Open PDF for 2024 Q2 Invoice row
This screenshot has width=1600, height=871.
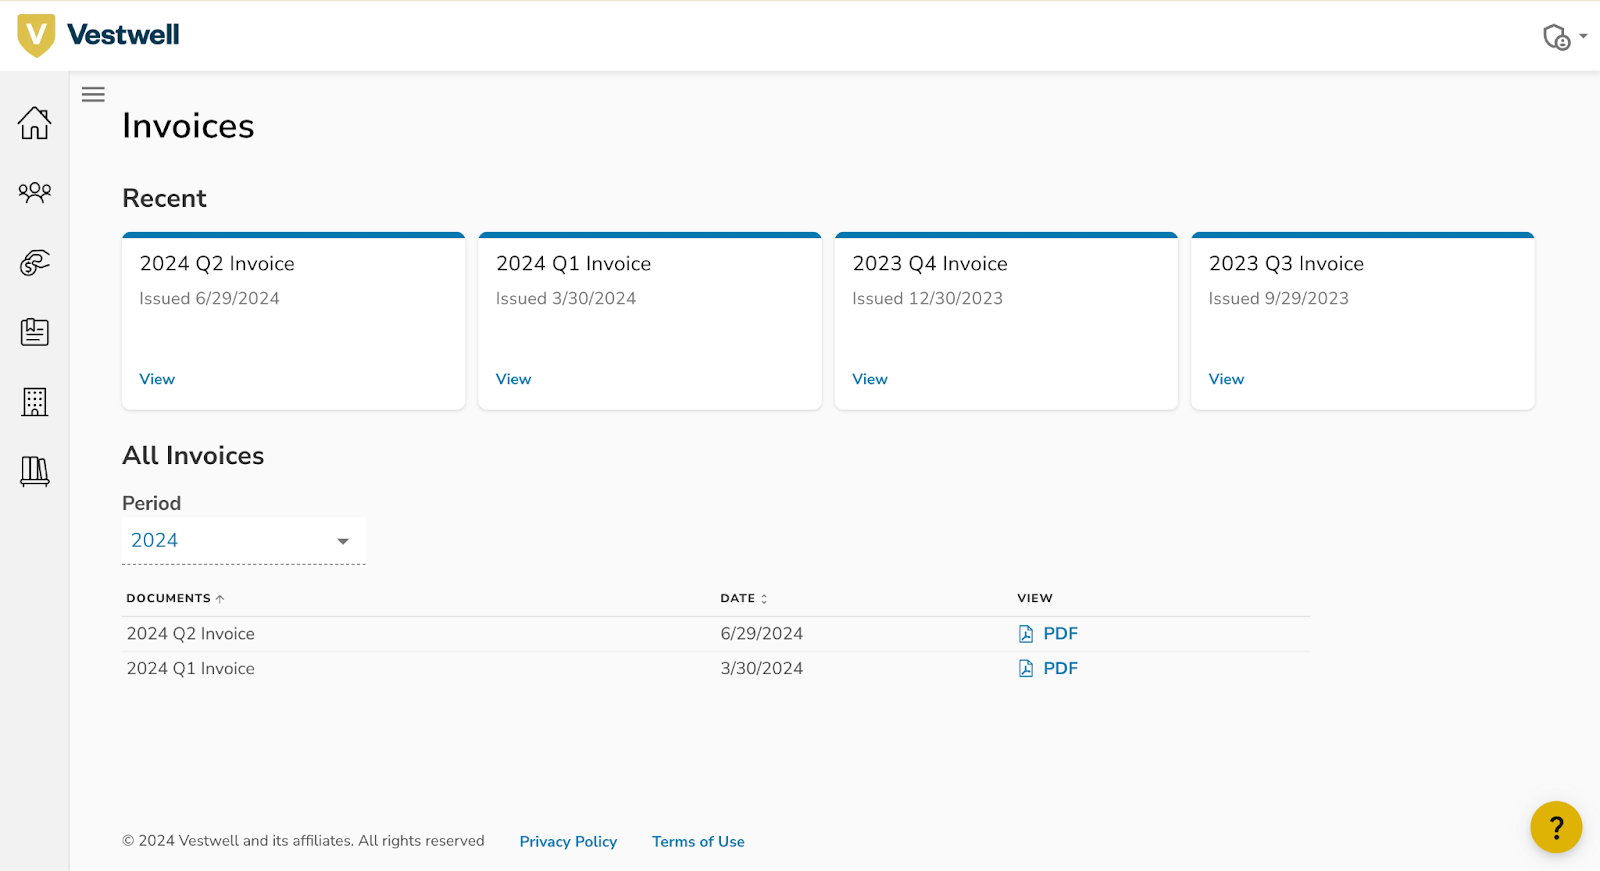click(x=1048, y=634)
